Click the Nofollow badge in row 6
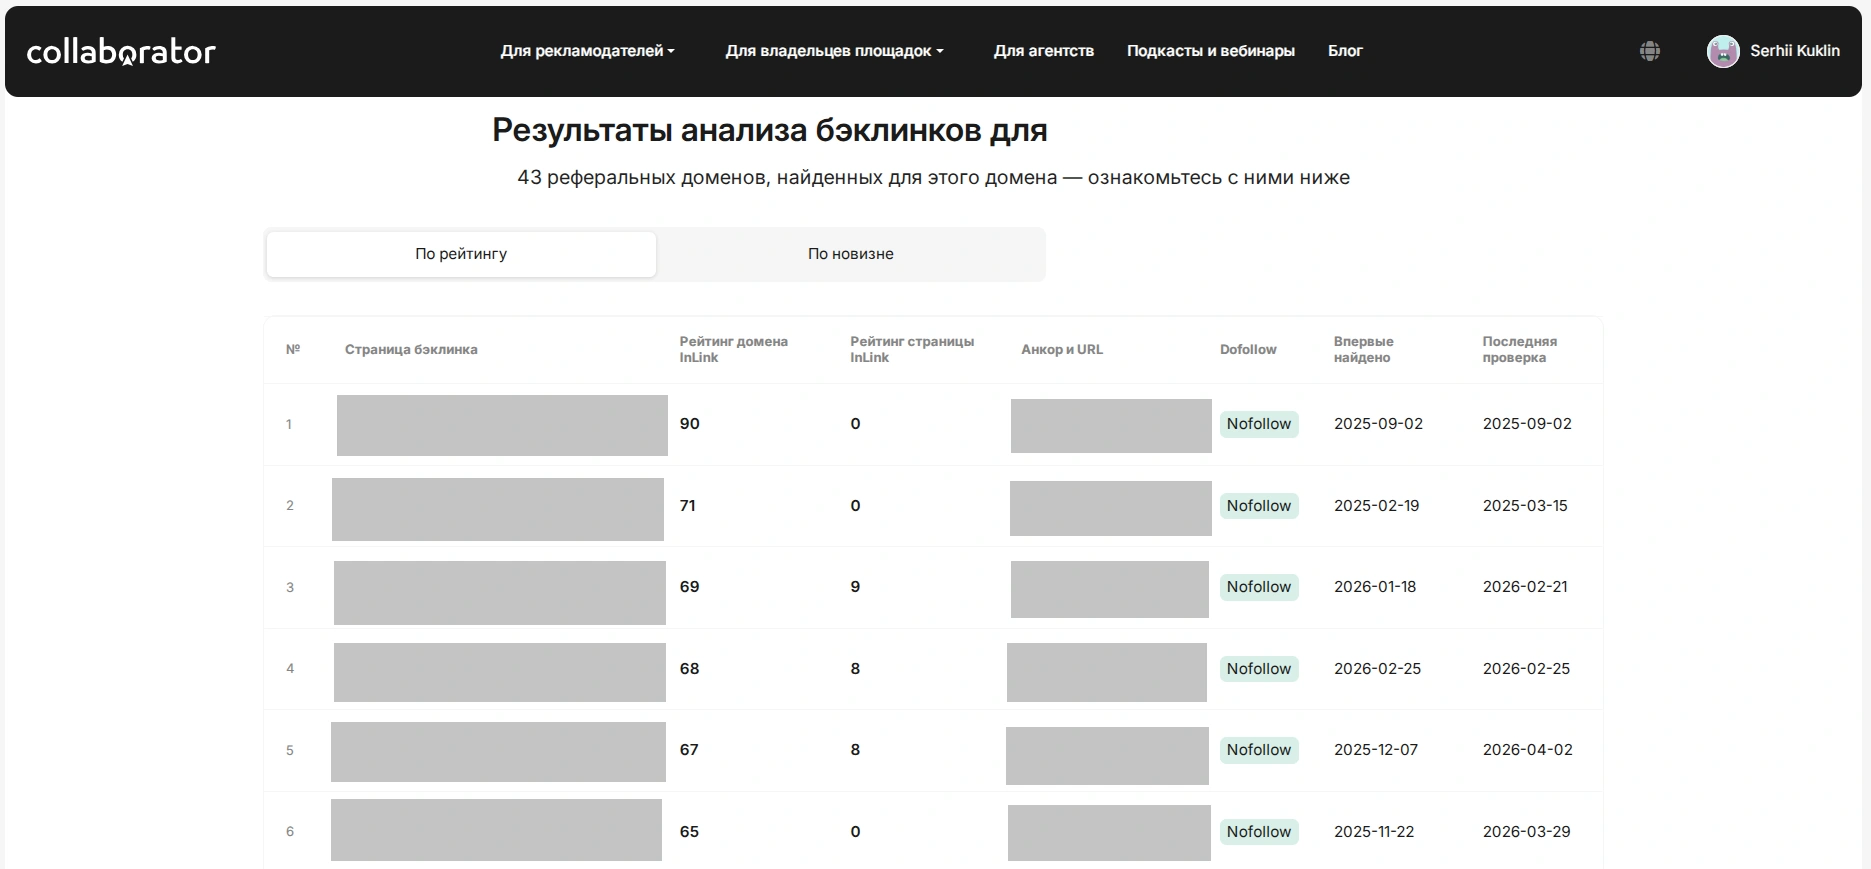The height and width of the screenshot is (869, 1871). pyautogui.click(x=1259, y=832)
